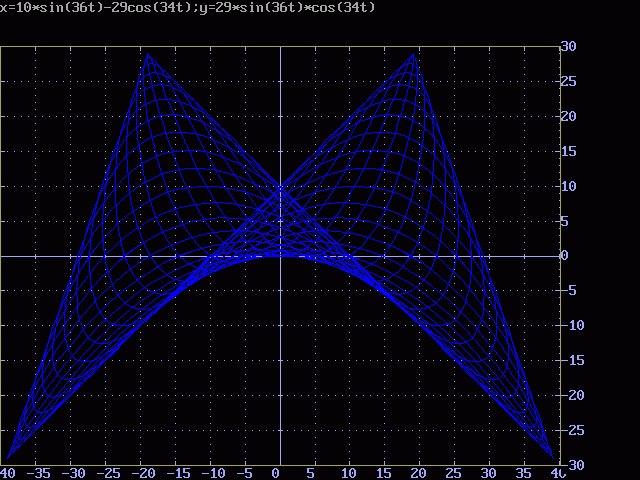Click the y-axis tick label 15
Image resolution: width=640 pixels, height=480 pixels.
[x=568, y=151]
